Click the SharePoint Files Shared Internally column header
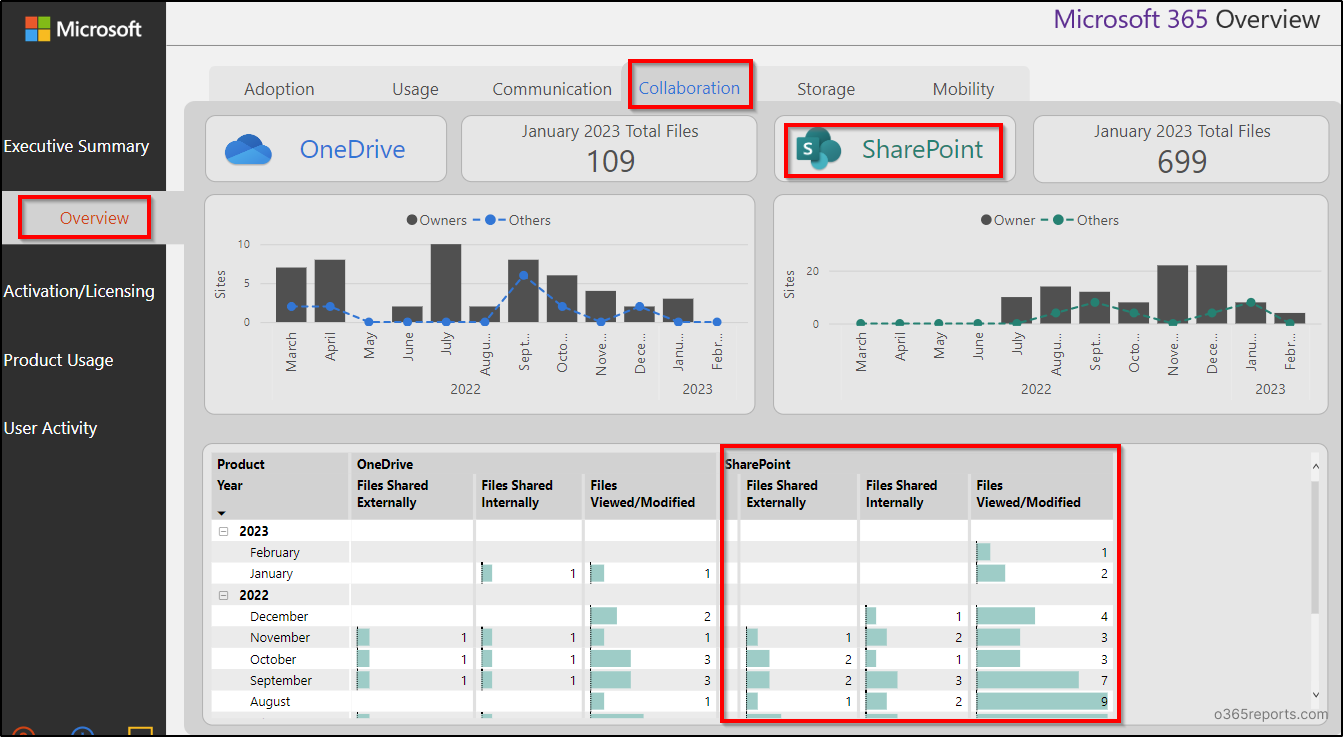Screen dimensions: 1343x737 coord(902,494)
